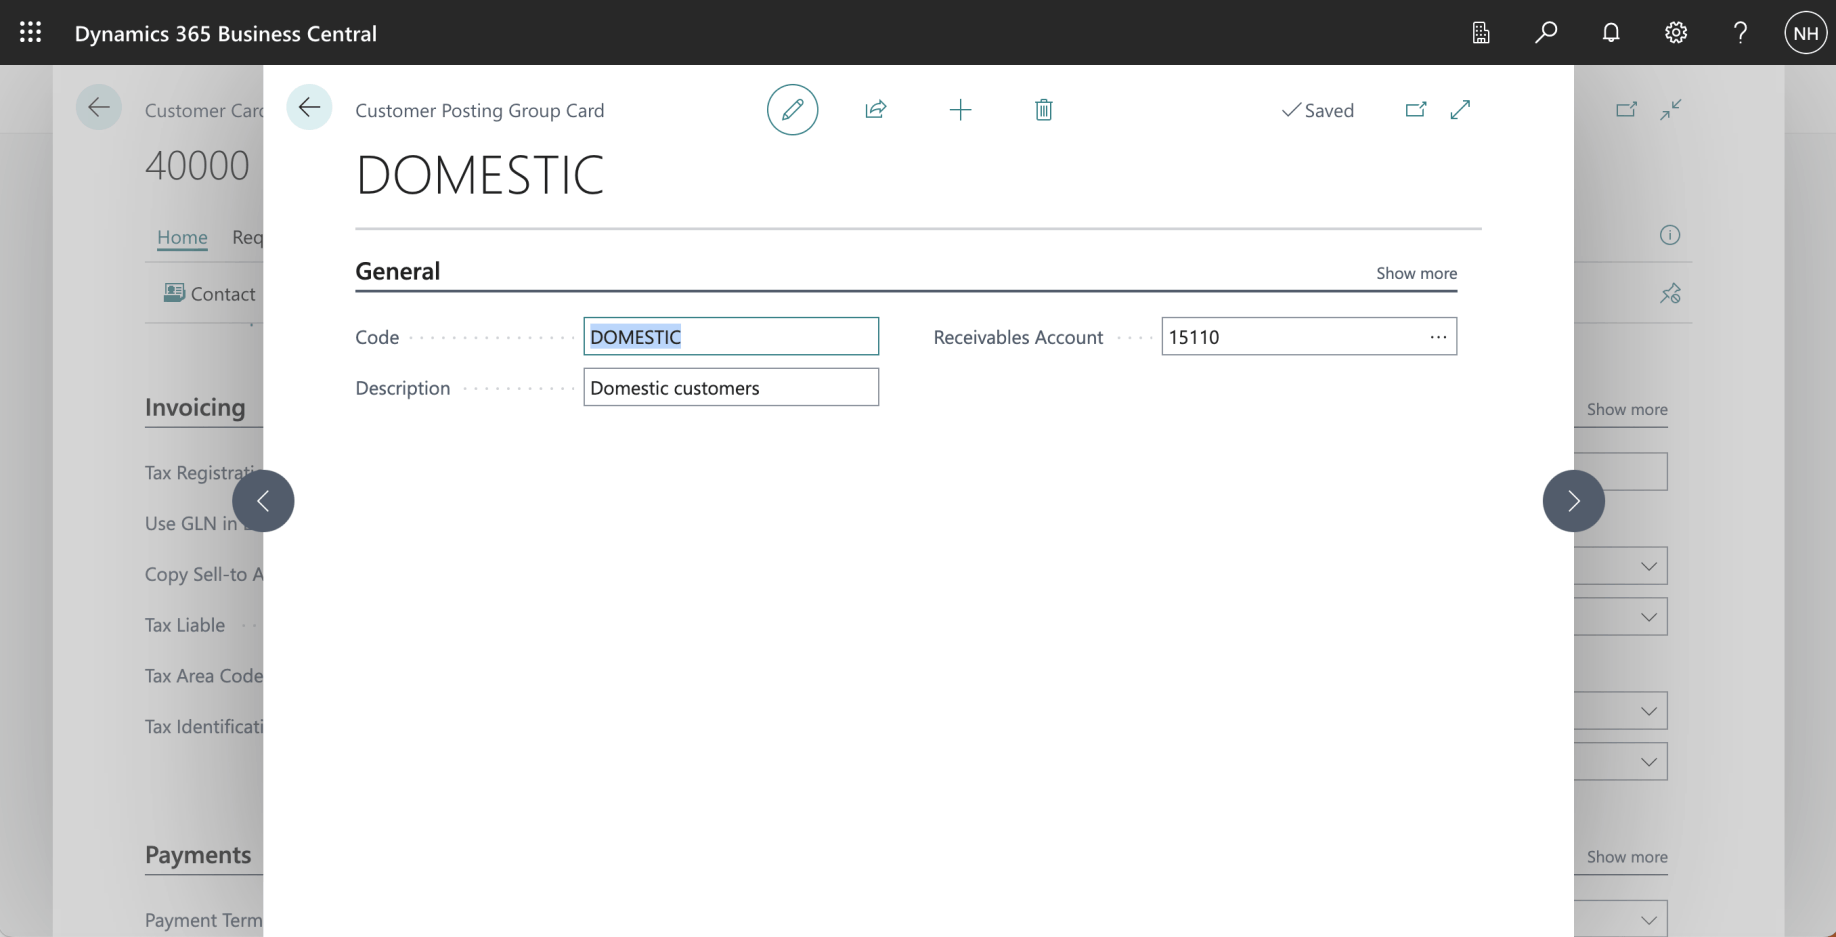
Task: Go to the previous record arrow
Action: (263, 501)
